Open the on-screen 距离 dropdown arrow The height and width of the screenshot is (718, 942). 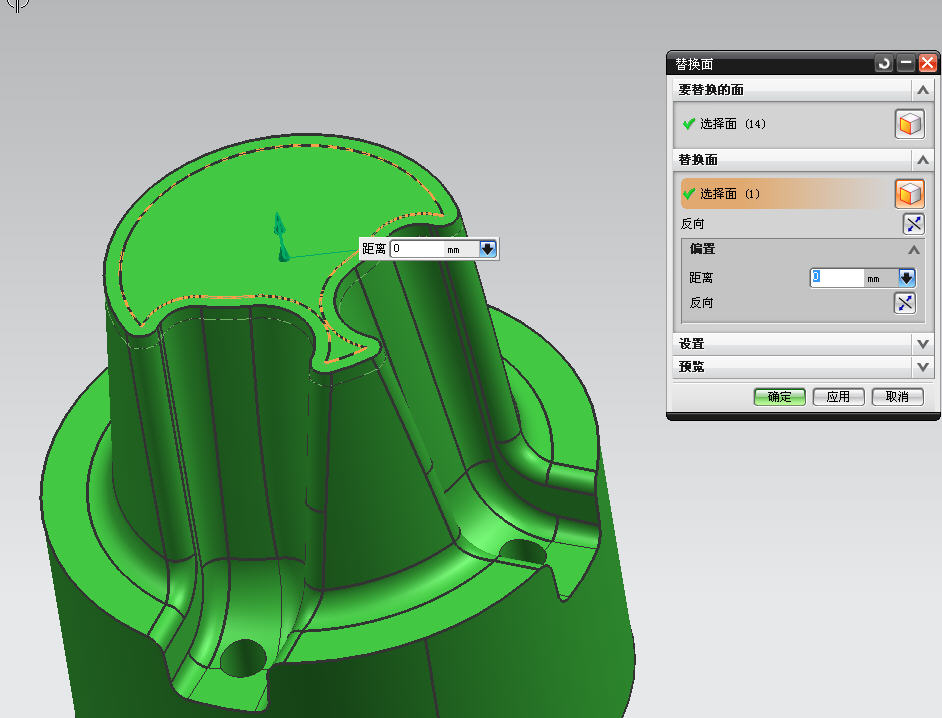pos(487,249)
